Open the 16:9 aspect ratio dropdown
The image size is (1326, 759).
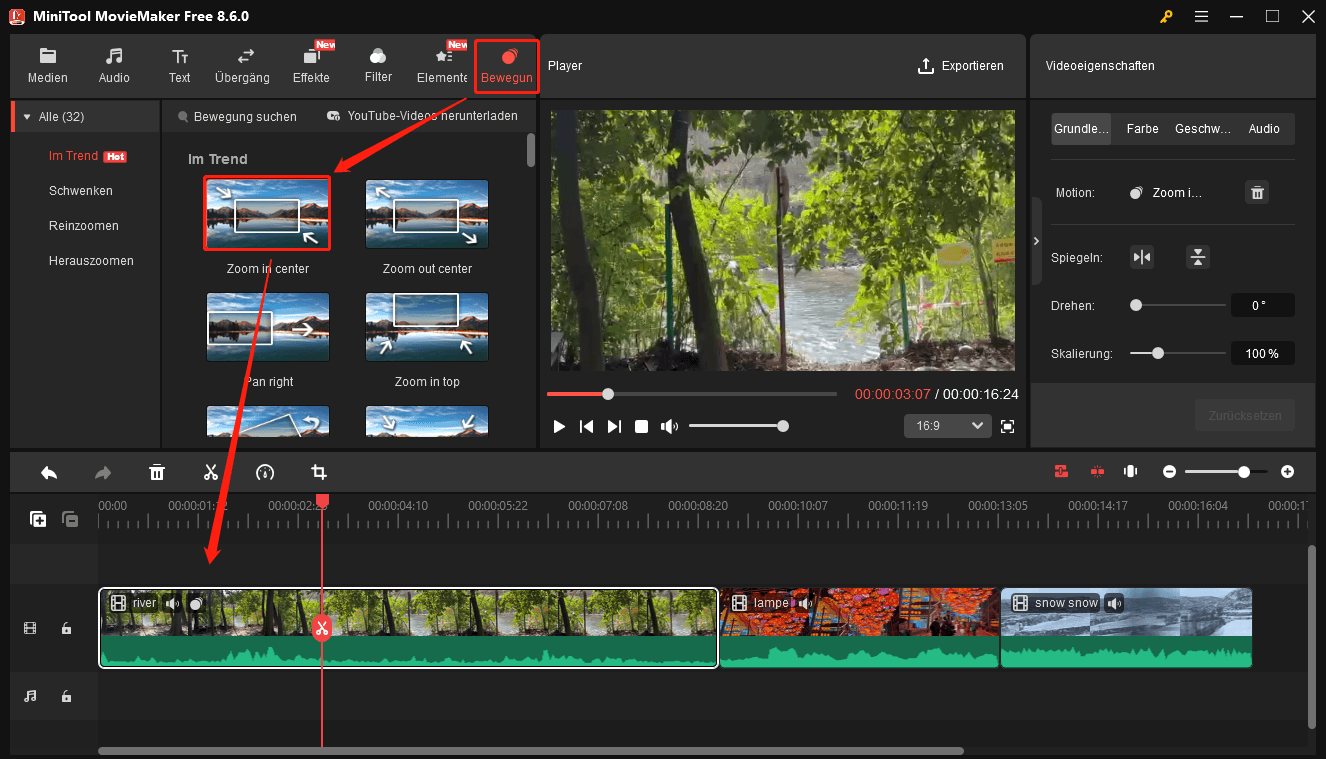pyautogui.click(x=946, y=425)
